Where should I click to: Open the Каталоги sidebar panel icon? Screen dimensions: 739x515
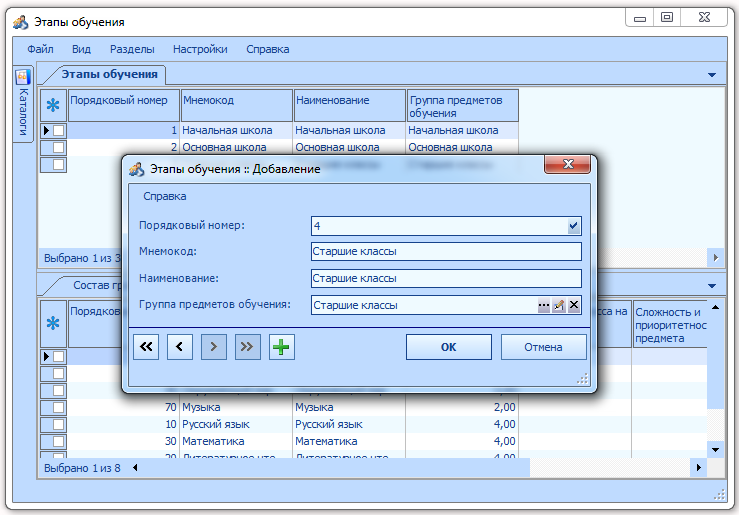[23, 77]
